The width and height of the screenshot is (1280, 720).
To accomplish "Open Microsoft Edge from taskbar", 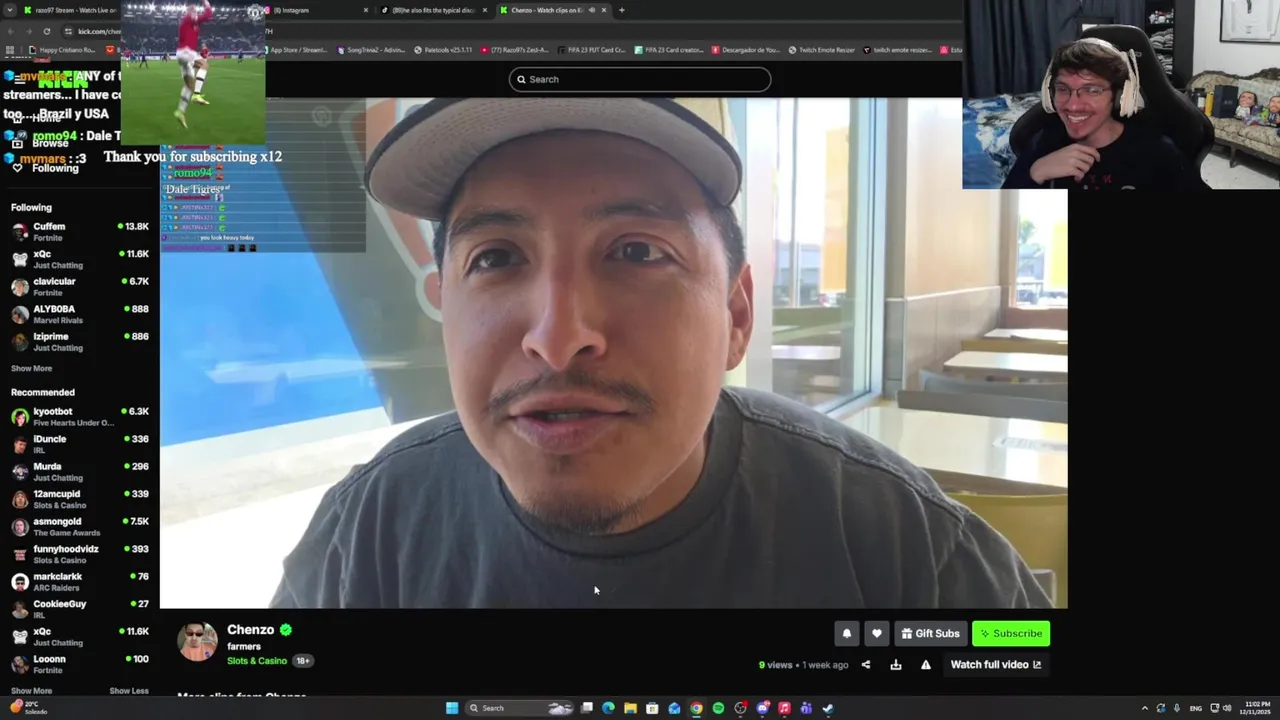I will 608,708.
